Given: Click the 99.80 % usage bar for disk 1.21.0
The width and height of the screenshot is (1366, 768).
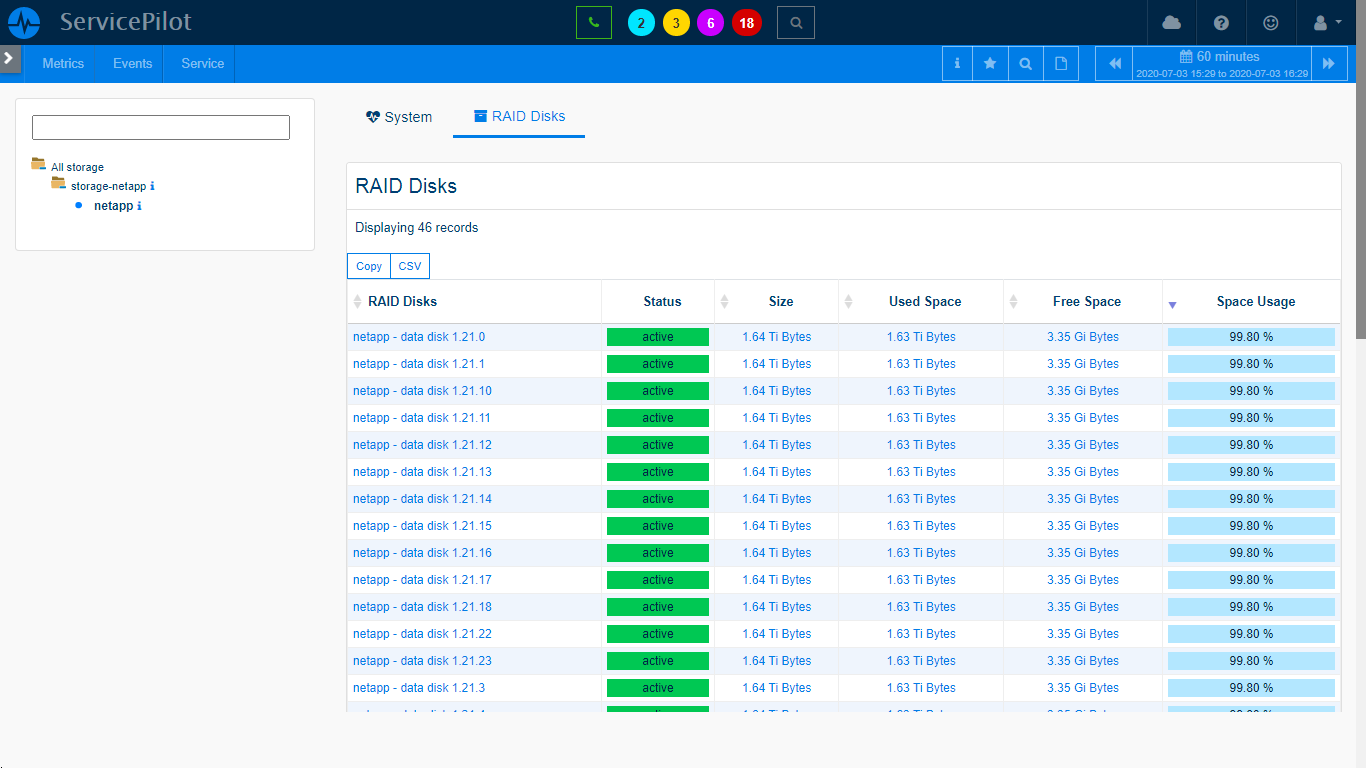Looking at the screenshot, I should coord(1251,337).
